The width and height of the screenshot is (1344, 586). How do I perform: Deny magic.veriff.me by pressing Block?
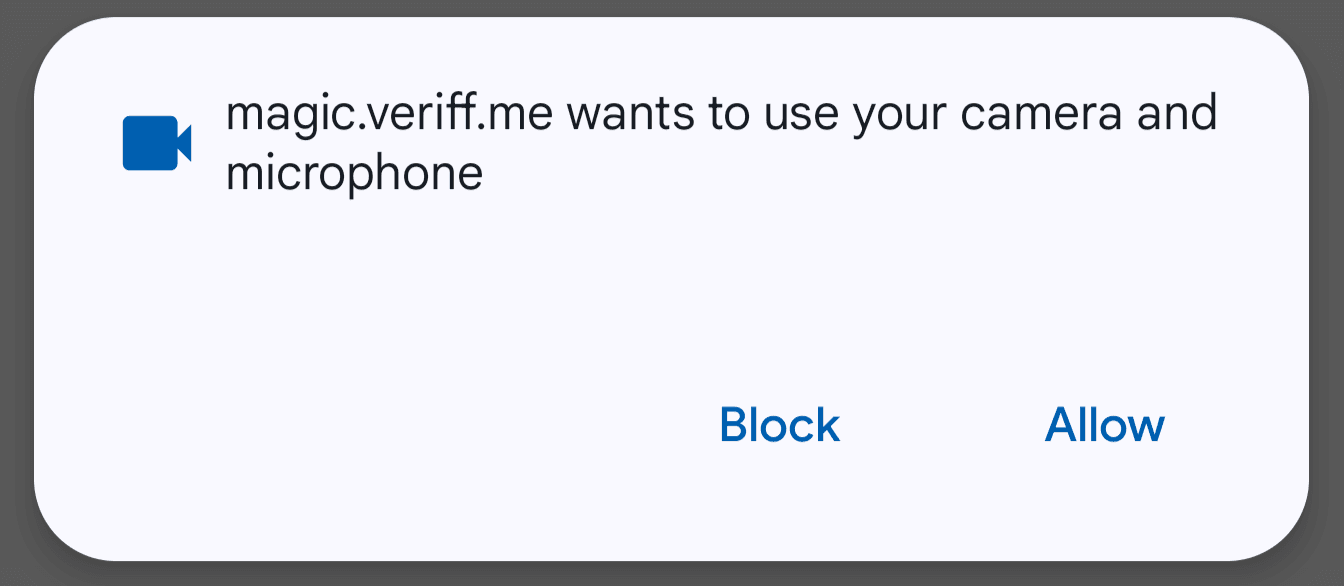pyautogui.click(x=779, y=425)
